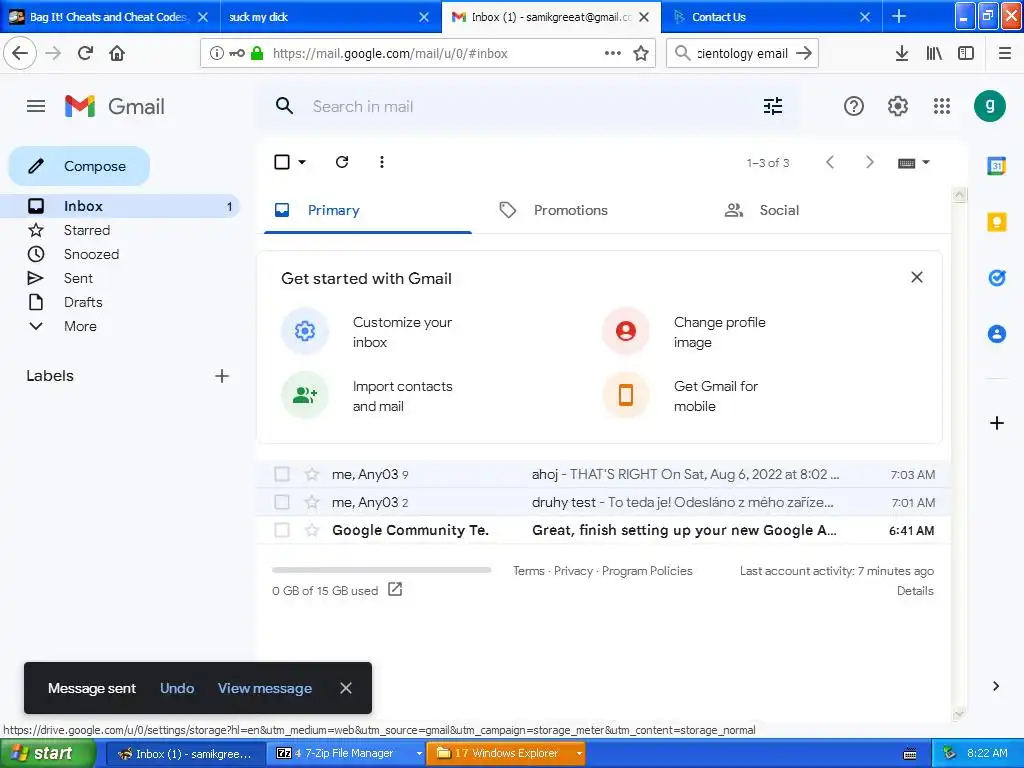Open Gmail support help icon

pyautogui.click(x=854, y=106)
